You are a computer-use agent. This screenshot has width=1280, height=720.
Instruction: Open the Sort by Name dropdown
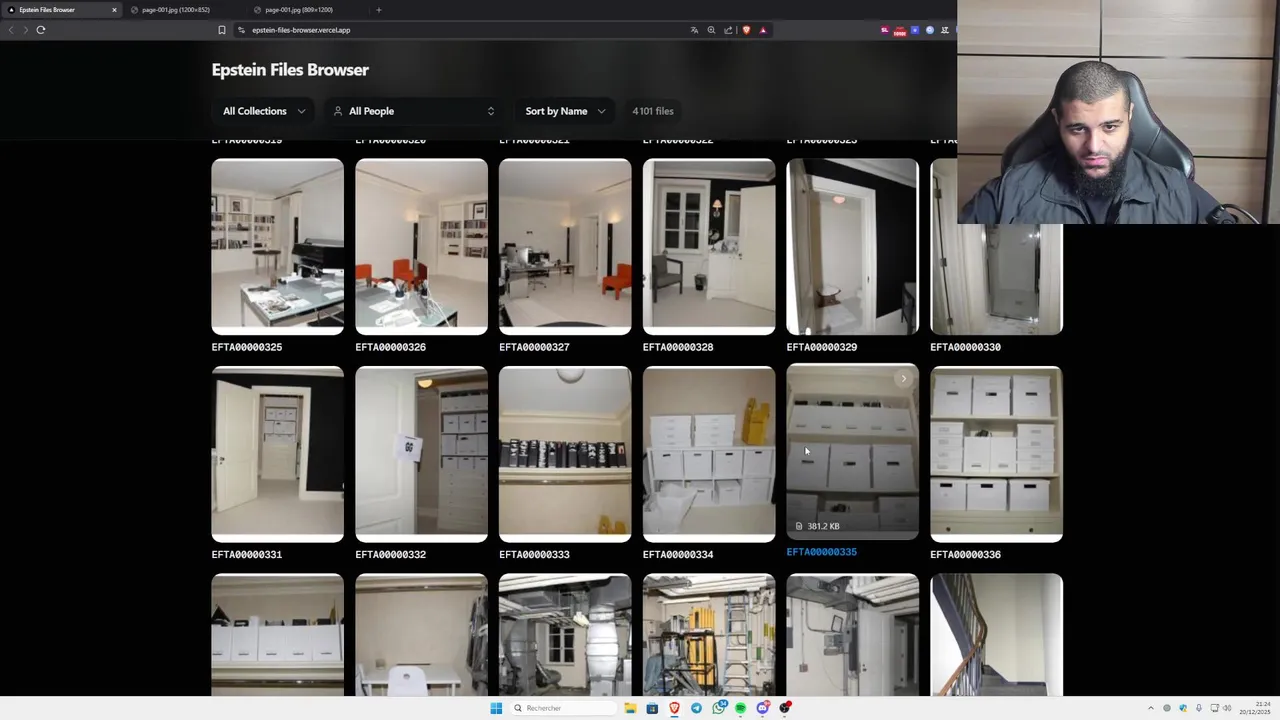565,111
